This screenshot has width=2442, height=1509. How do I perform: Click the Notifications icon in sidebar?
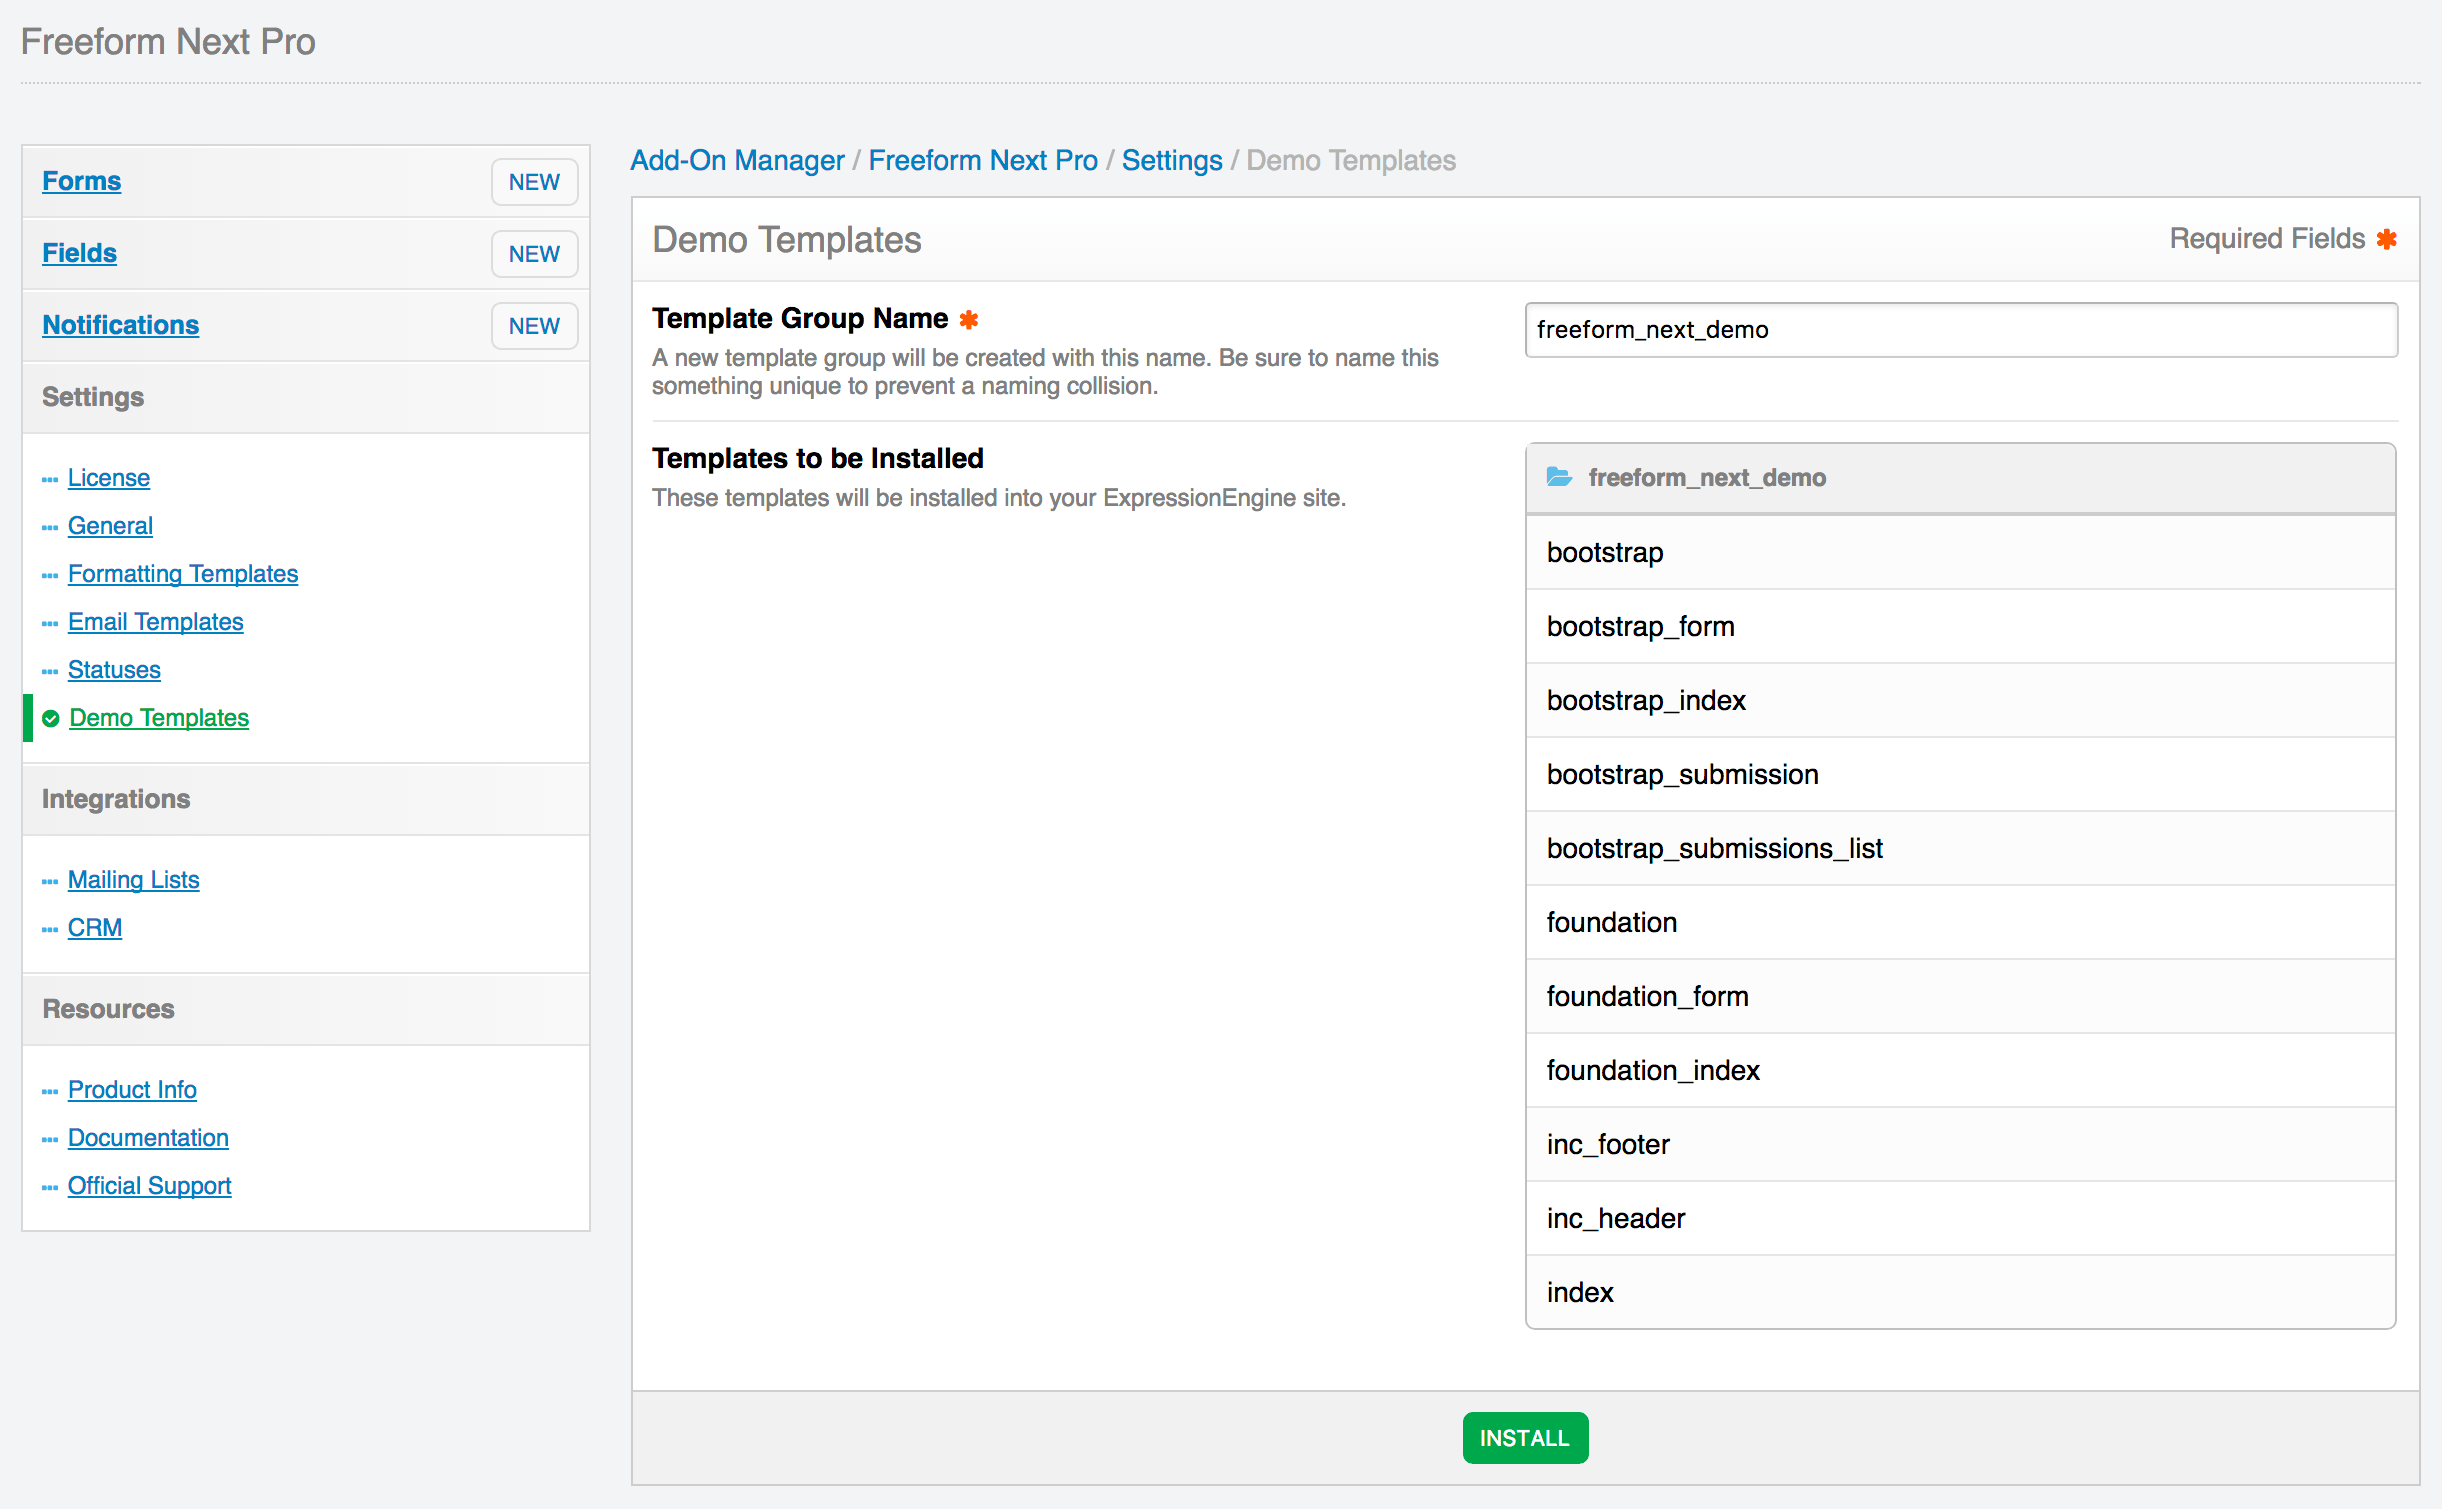coord(120,324)
